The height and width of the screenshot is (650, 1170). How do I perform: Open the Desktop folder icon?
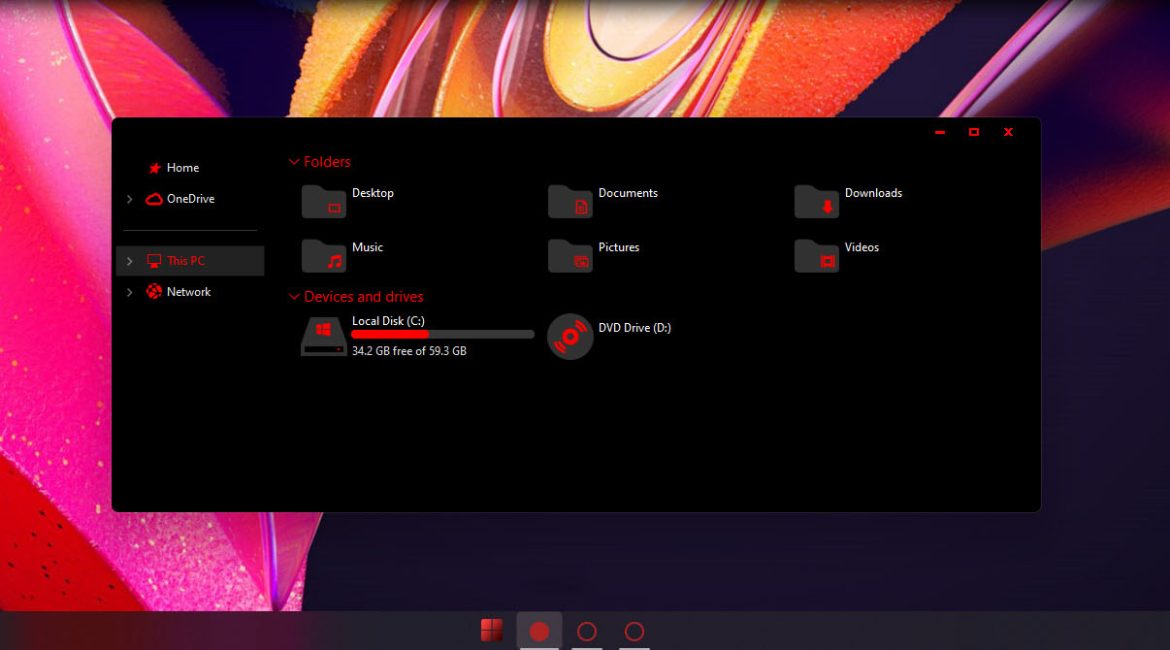point(323,201)
